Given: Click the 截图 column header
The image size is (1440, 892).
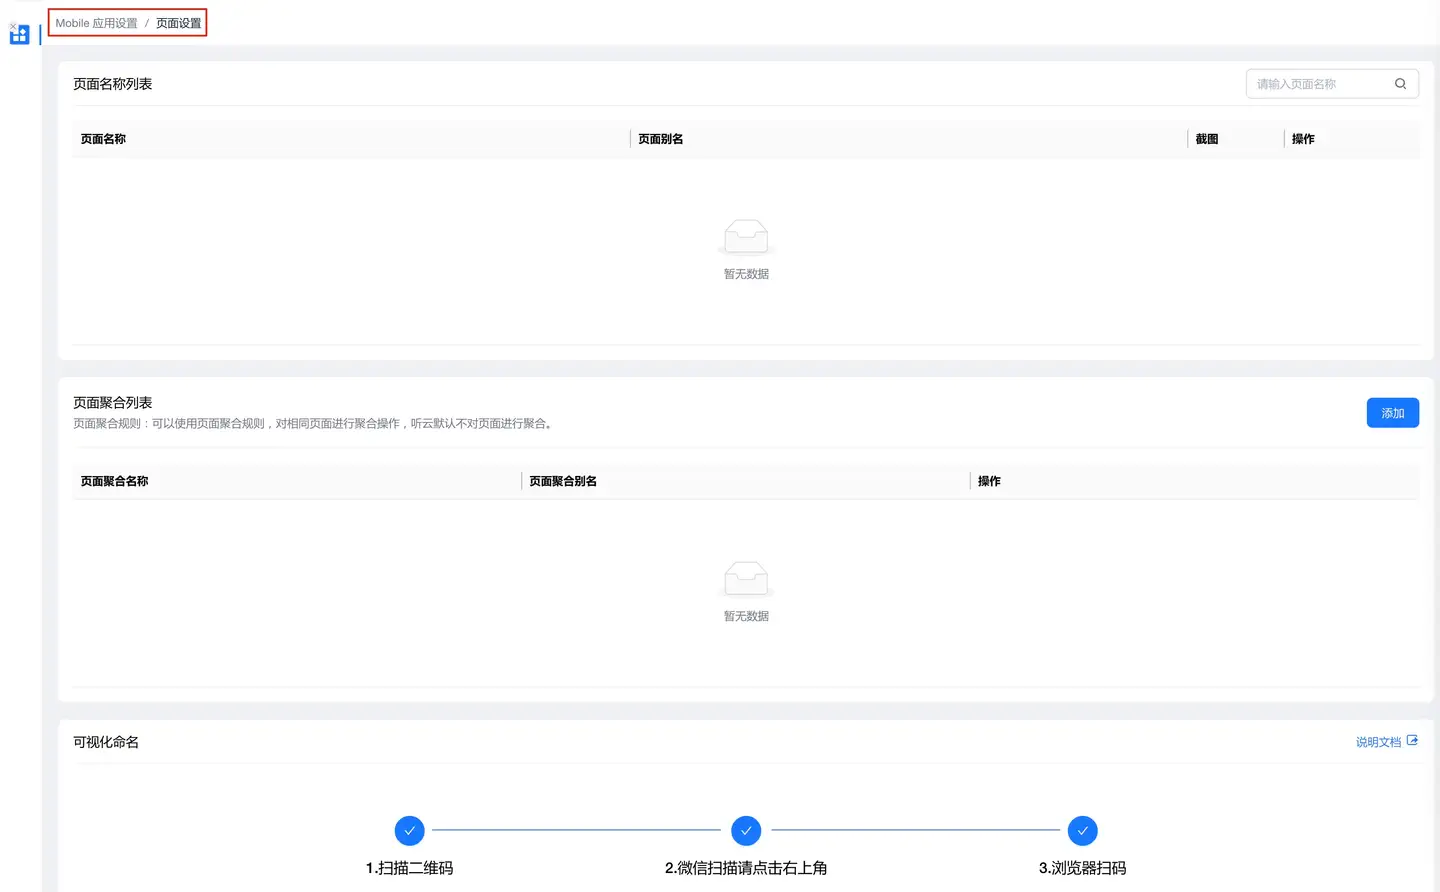Looking at the screenshot, I should click(x=1207, y=139).
